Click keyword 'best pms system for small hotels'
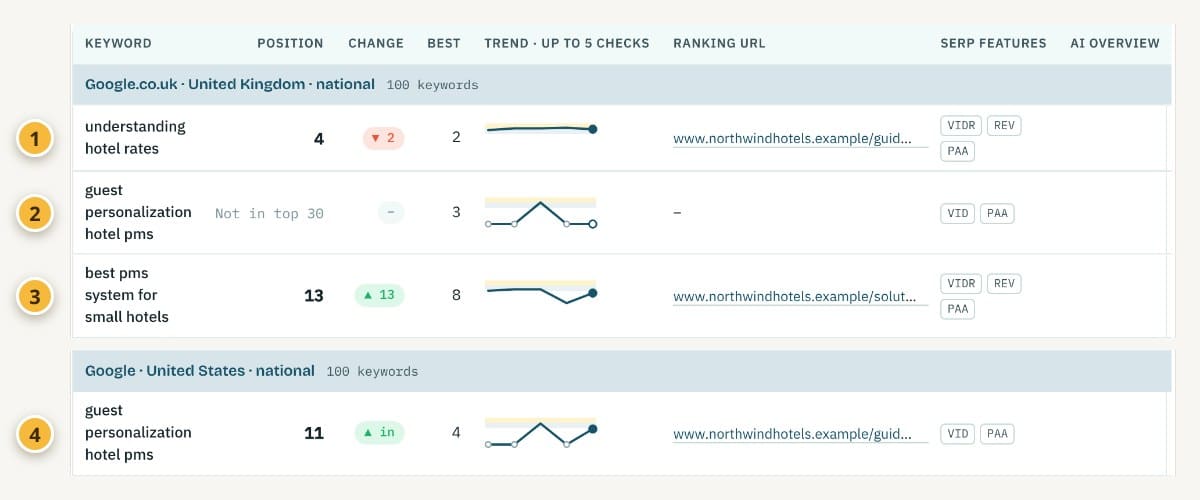Screen dimensions: 1200x500 pos(127,295)
